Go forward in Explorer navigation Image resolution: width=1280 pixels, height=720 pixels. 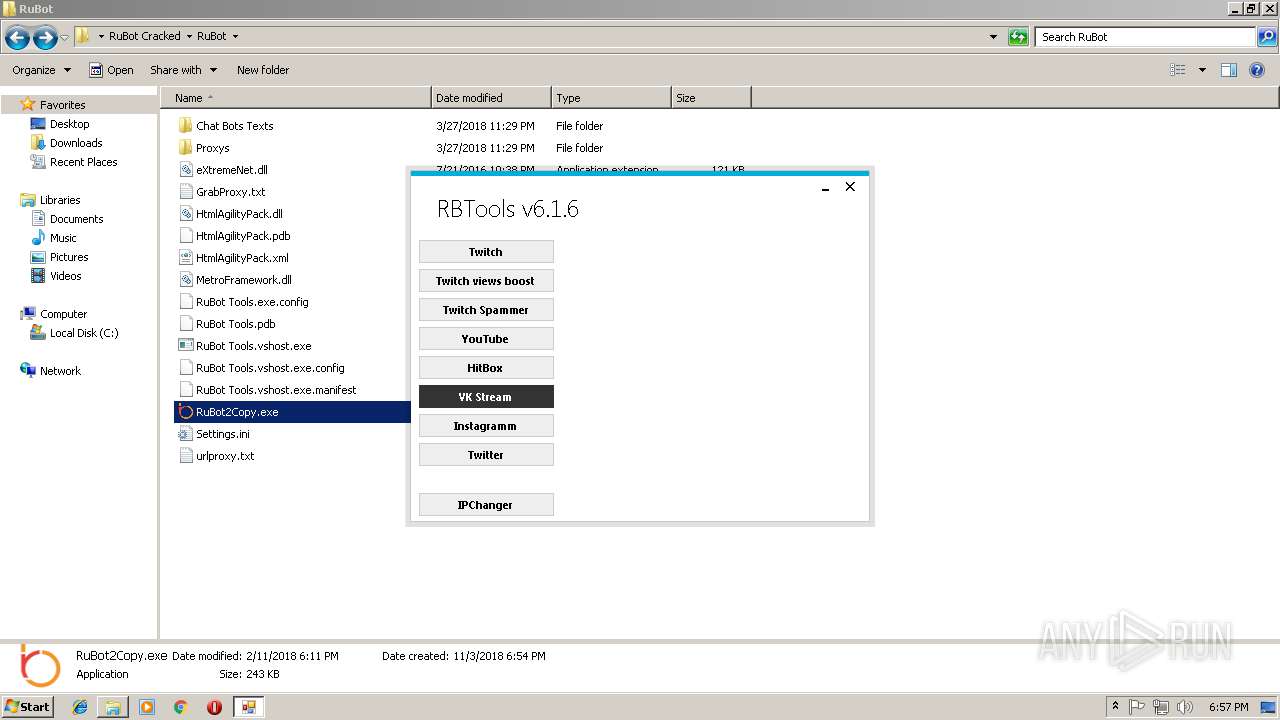click(45, 38)
